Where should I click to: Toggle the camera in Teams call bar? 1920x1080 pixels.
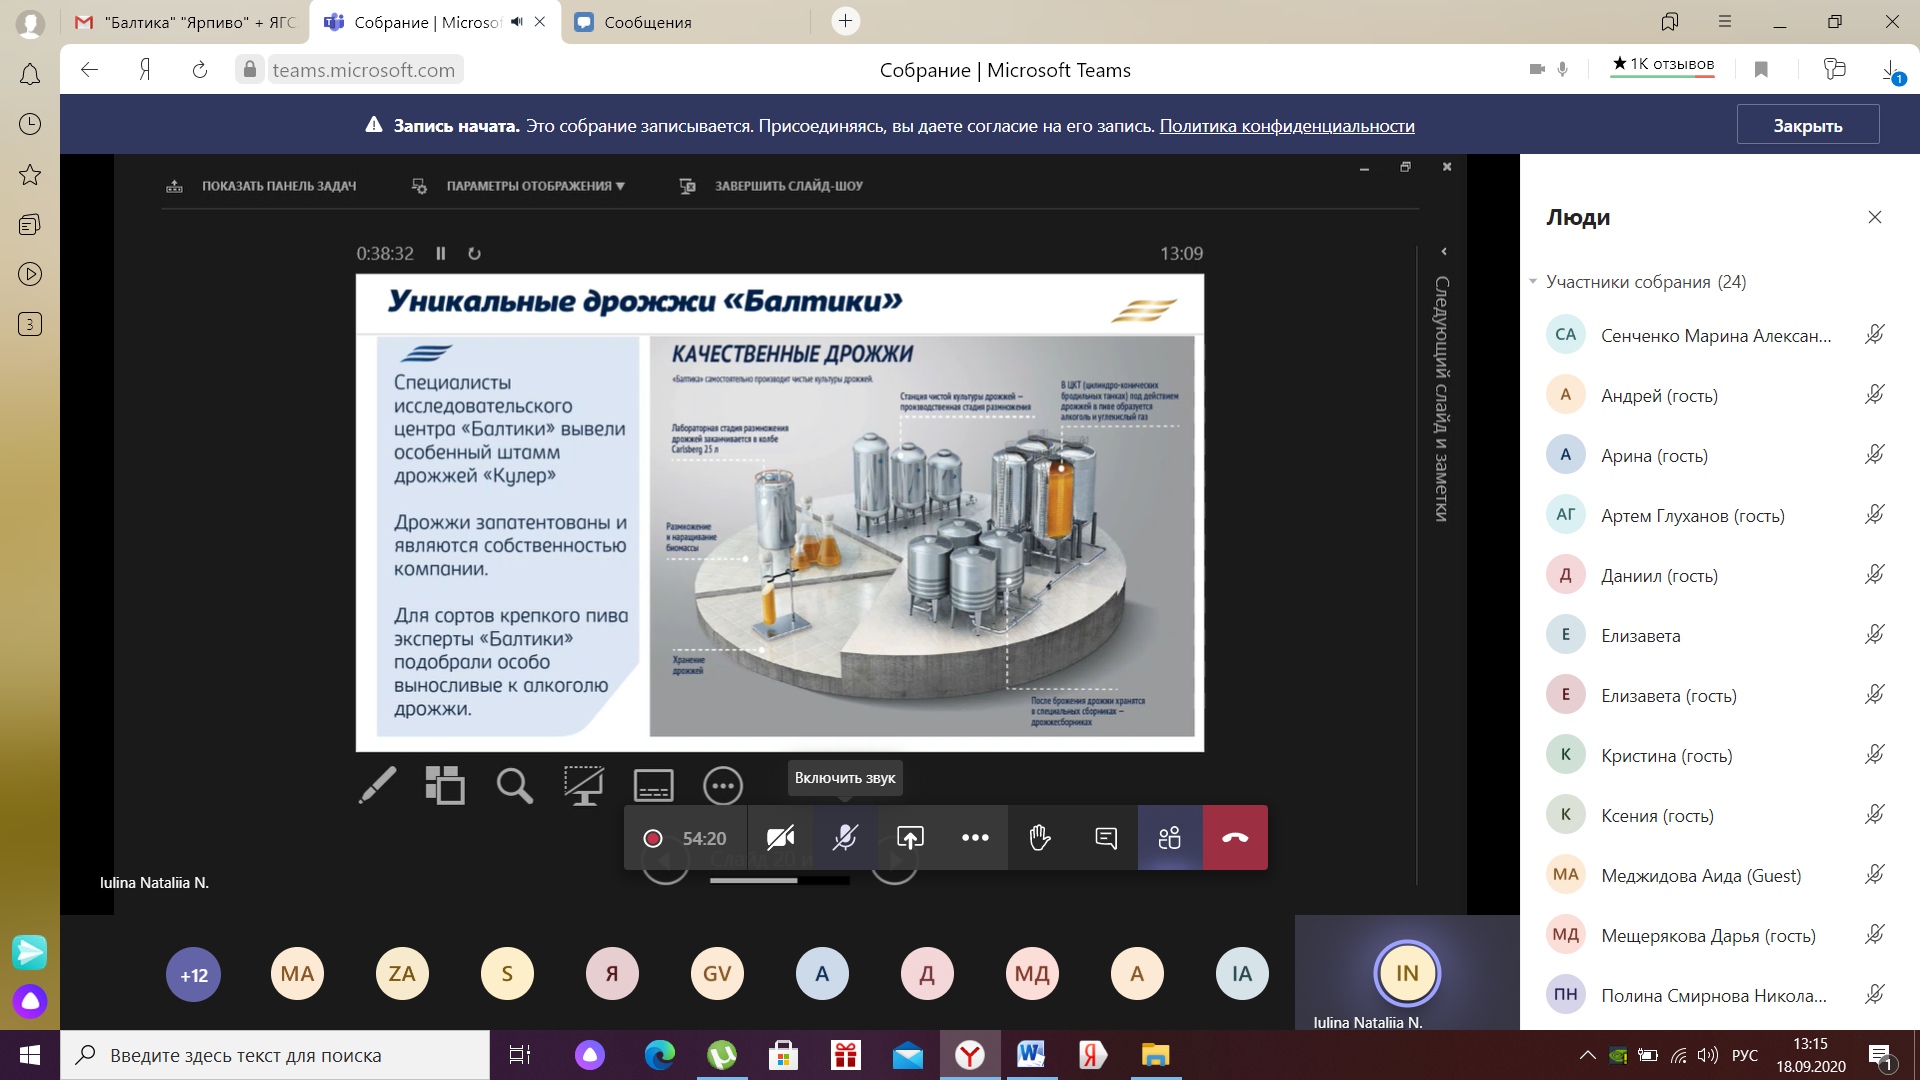(780, 838)
